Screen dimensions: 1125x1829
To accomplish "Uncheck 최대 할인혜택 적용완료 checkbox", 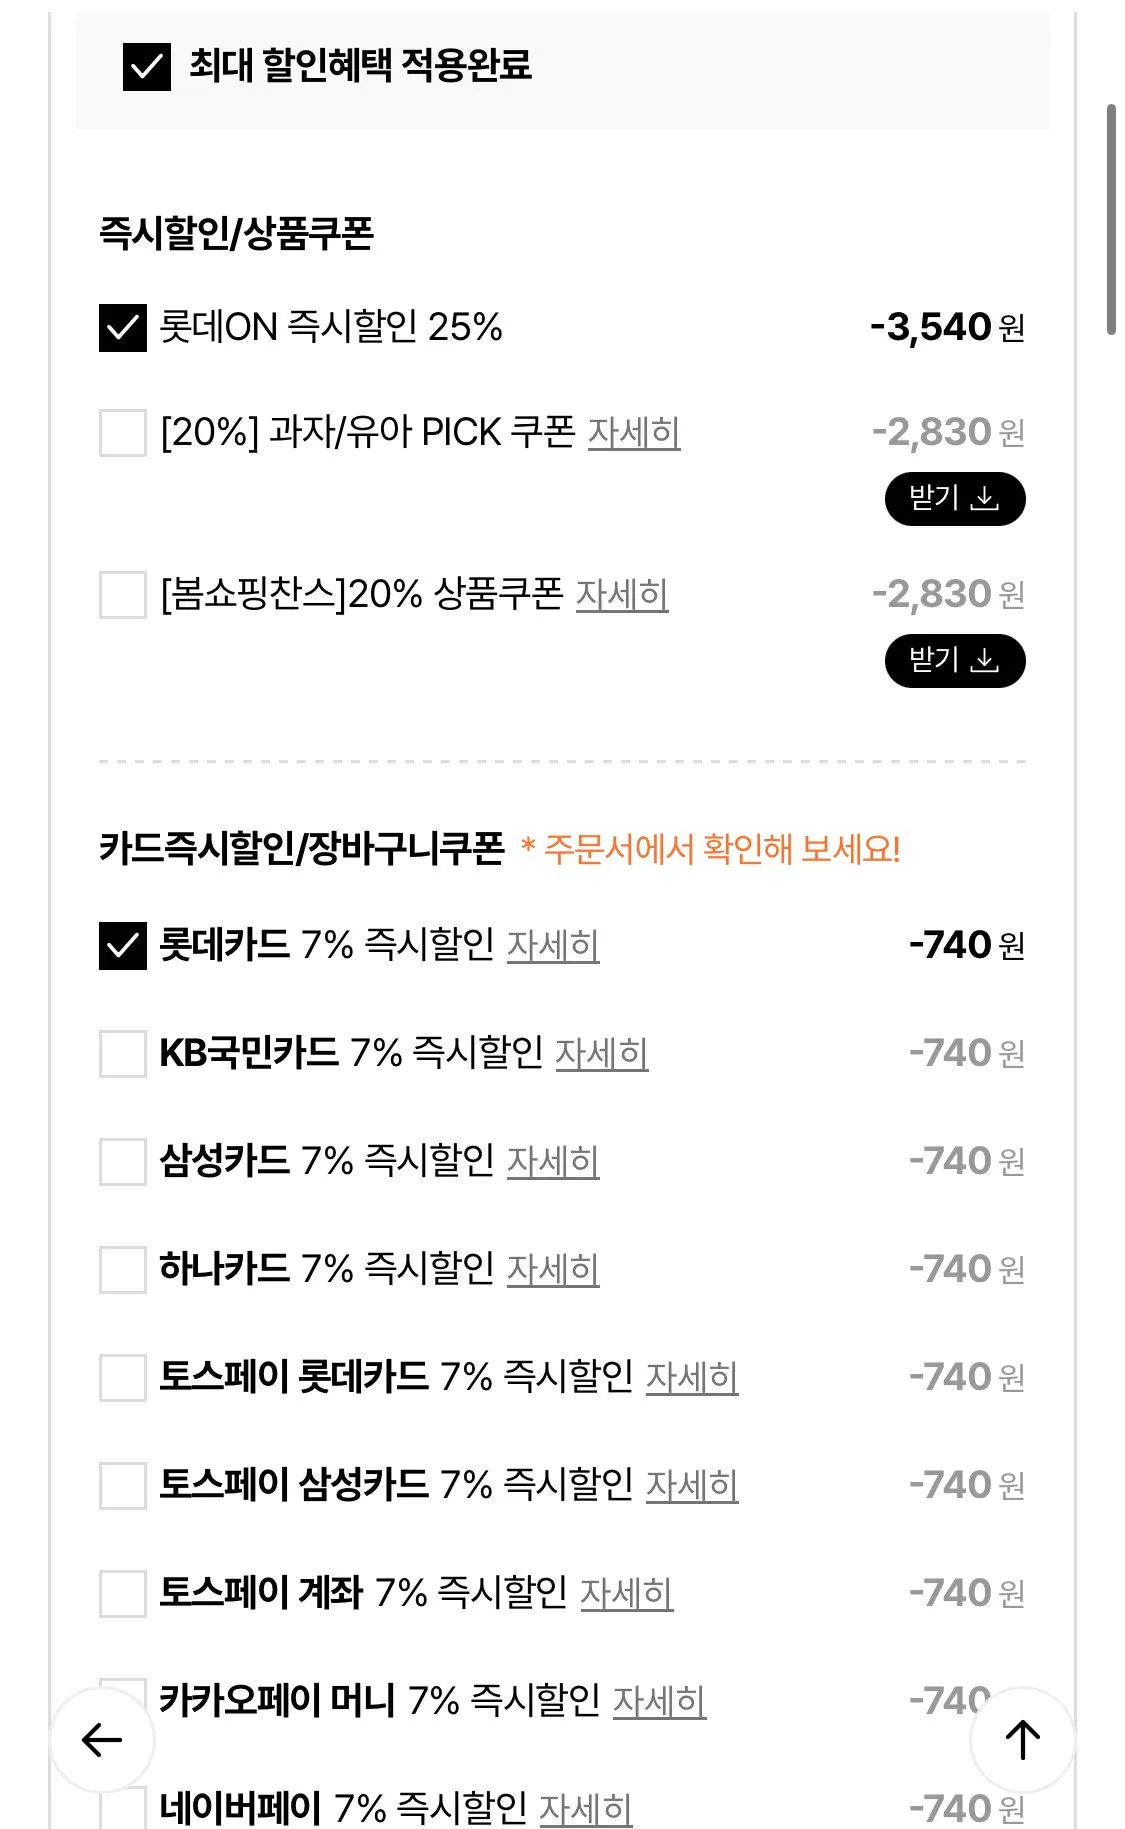I will point(147,67).
